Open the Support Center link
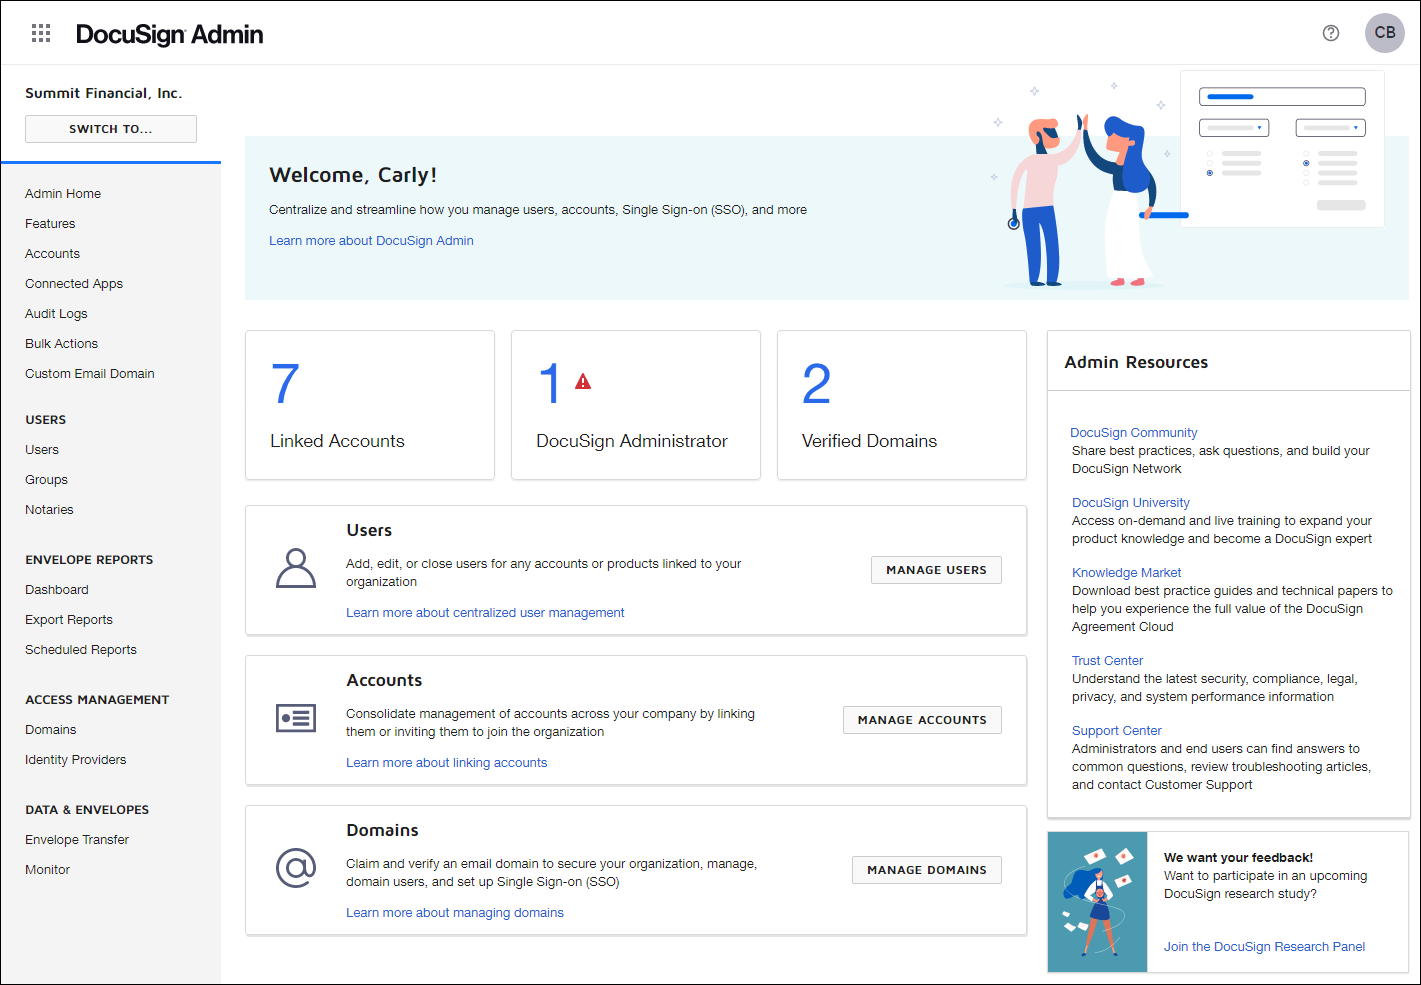1421x985 pixels. pos(1116,731)
